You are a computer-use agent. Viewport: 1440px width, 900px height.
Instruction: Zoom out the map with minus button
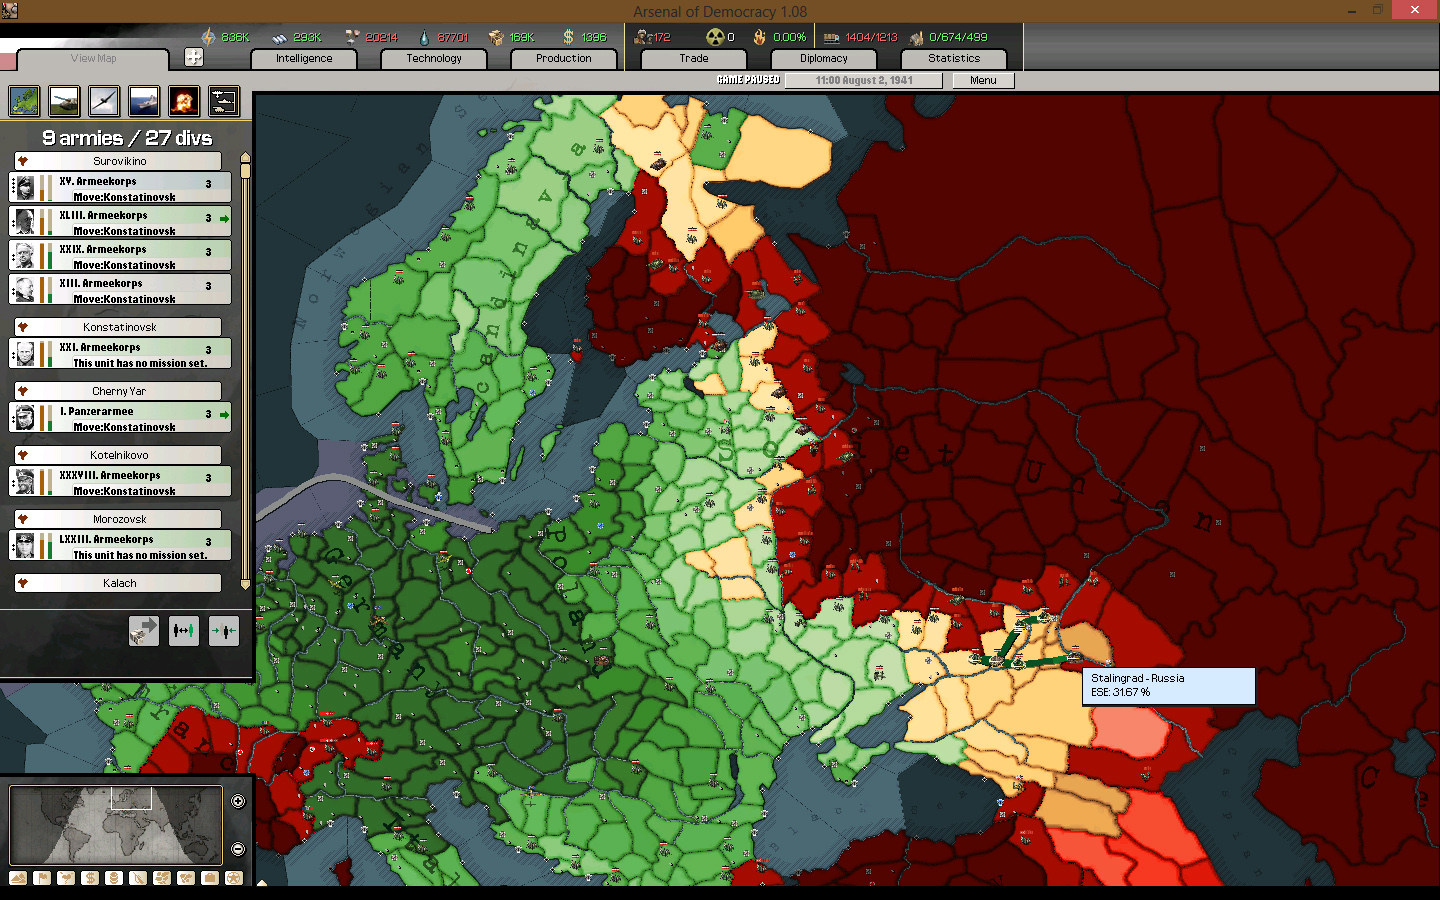tap(238, 849)
